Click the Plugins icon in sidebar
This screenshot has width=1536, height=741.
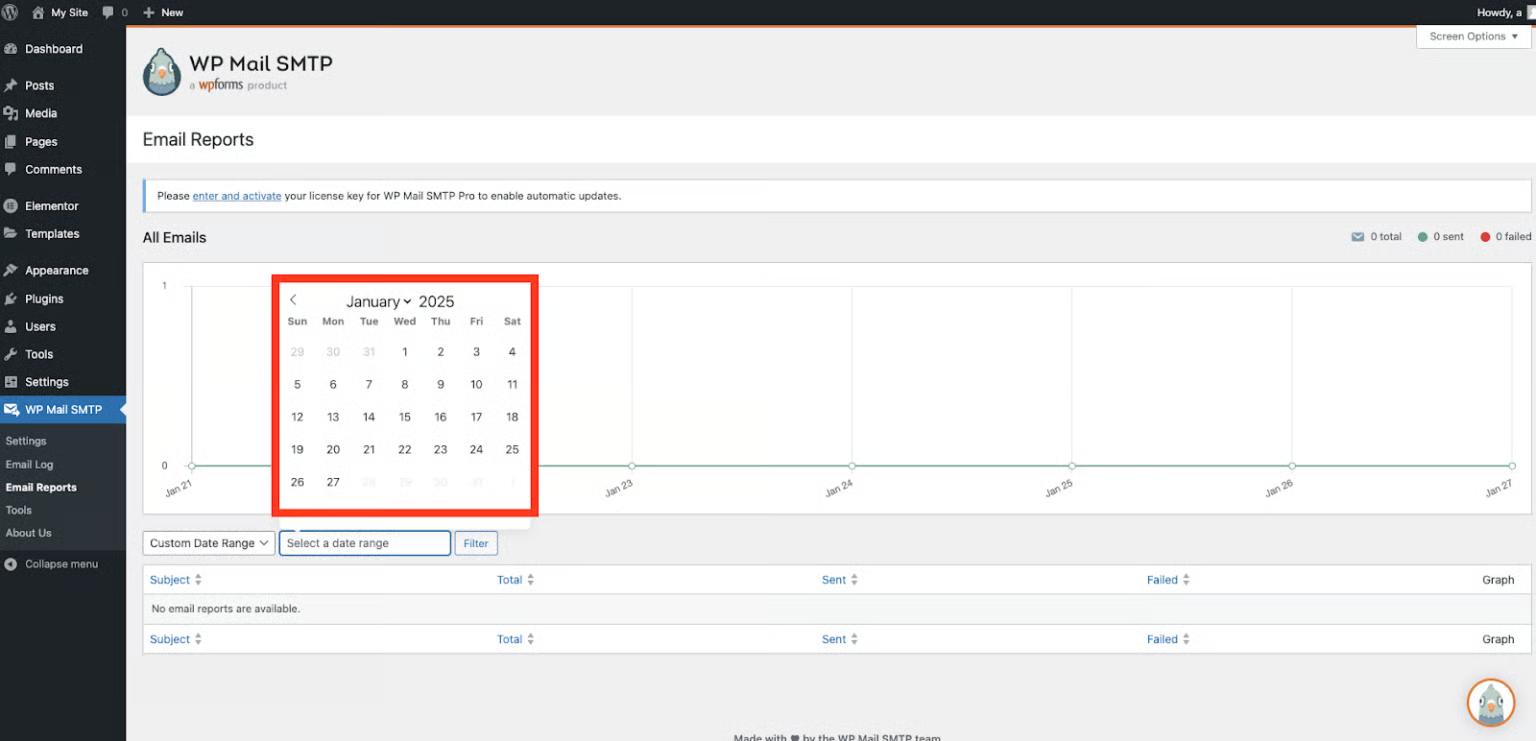pyautogui.click(x=11, y=298)
